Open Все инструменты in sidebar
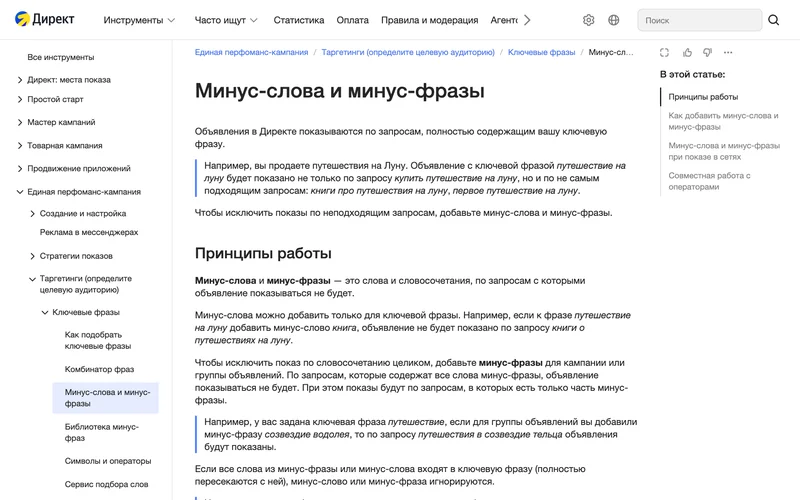Image resolution: width=800 pixels, height=500 pixels. pos(61,57)
